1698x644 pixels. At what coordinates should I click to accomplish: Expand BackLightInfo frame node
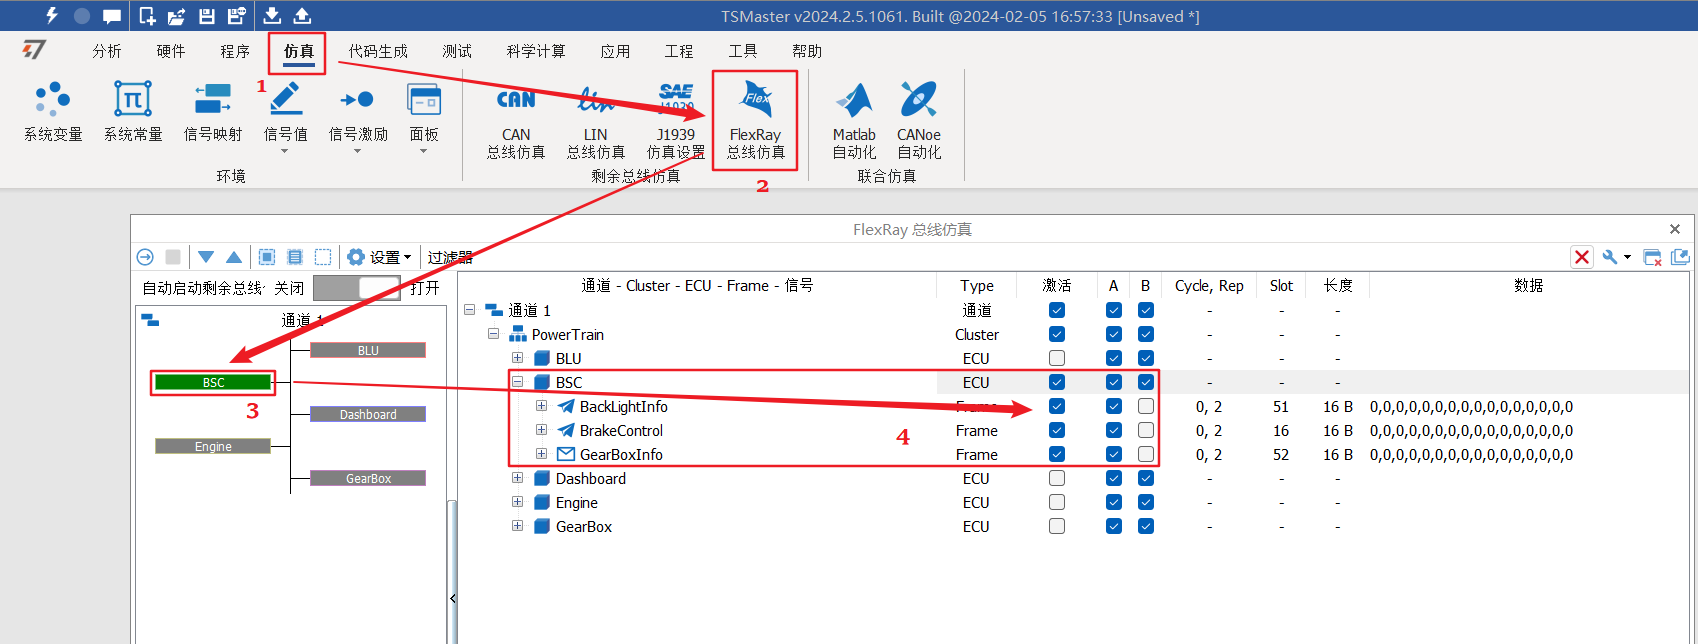(542, 406)
